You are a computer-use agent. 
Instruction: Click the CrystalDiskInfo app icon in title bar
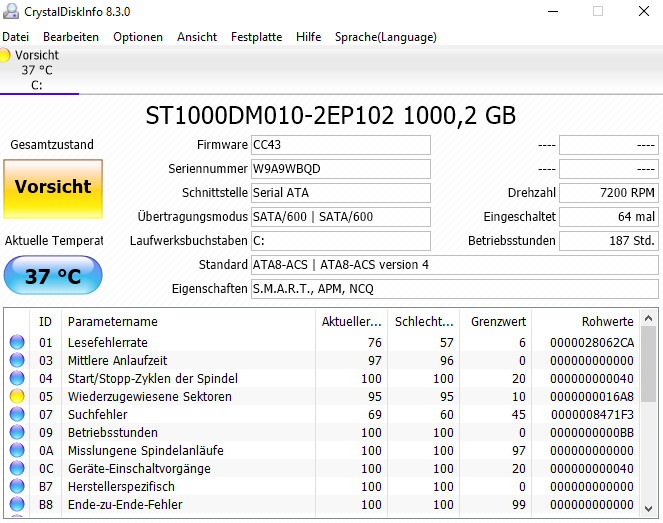tap(11, 11)
